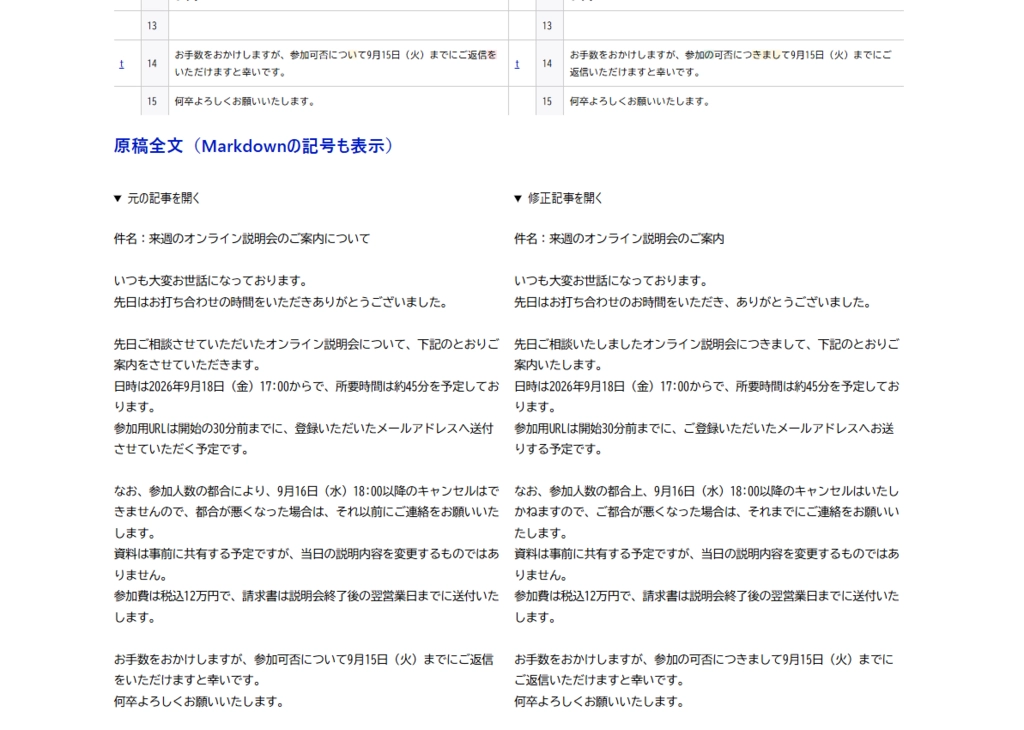This screenshot has width=1024, height=730.
Task: Follow the 't' link beside 参加の可否につきまして diff row
Action: [517, 64]
